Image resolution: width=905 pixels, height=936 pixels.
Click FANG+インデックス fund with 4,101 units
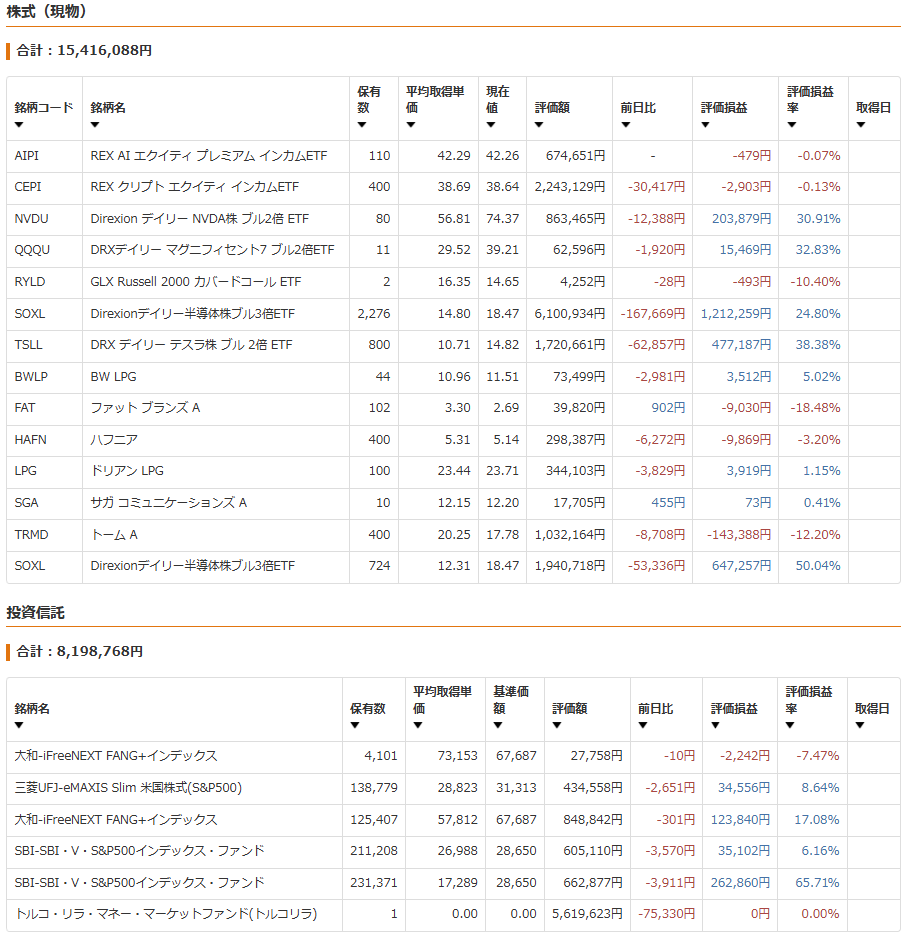115,756
